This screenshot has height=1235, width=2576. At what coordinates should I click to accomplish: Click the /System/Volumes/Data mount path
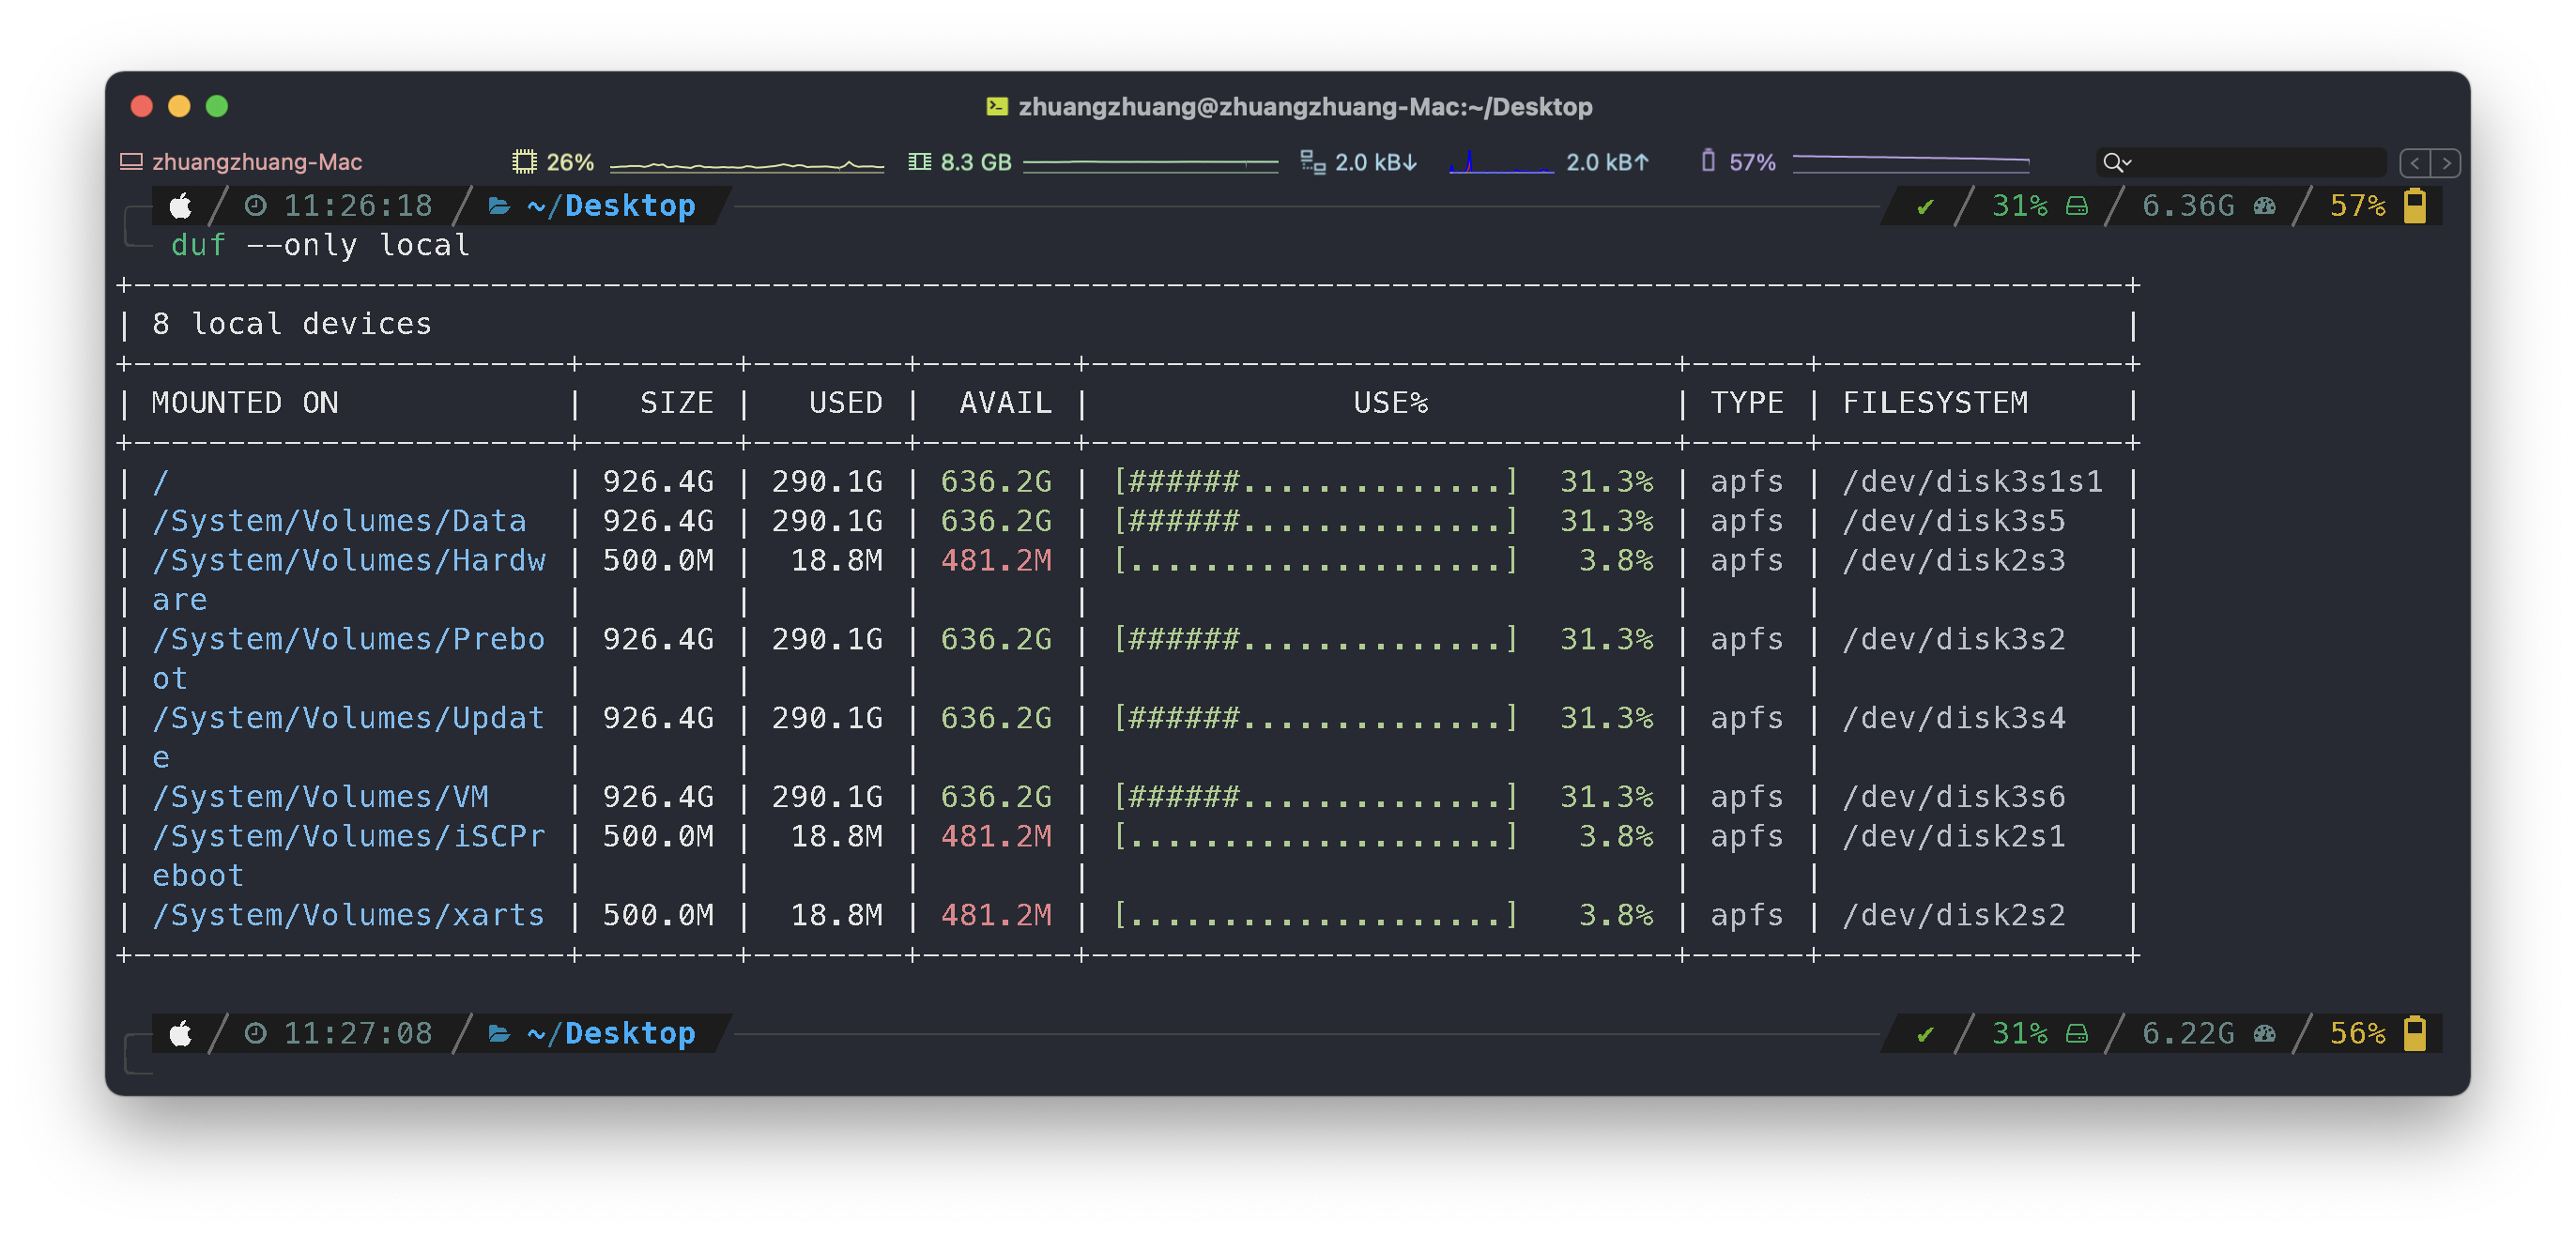tap(339, 521)
